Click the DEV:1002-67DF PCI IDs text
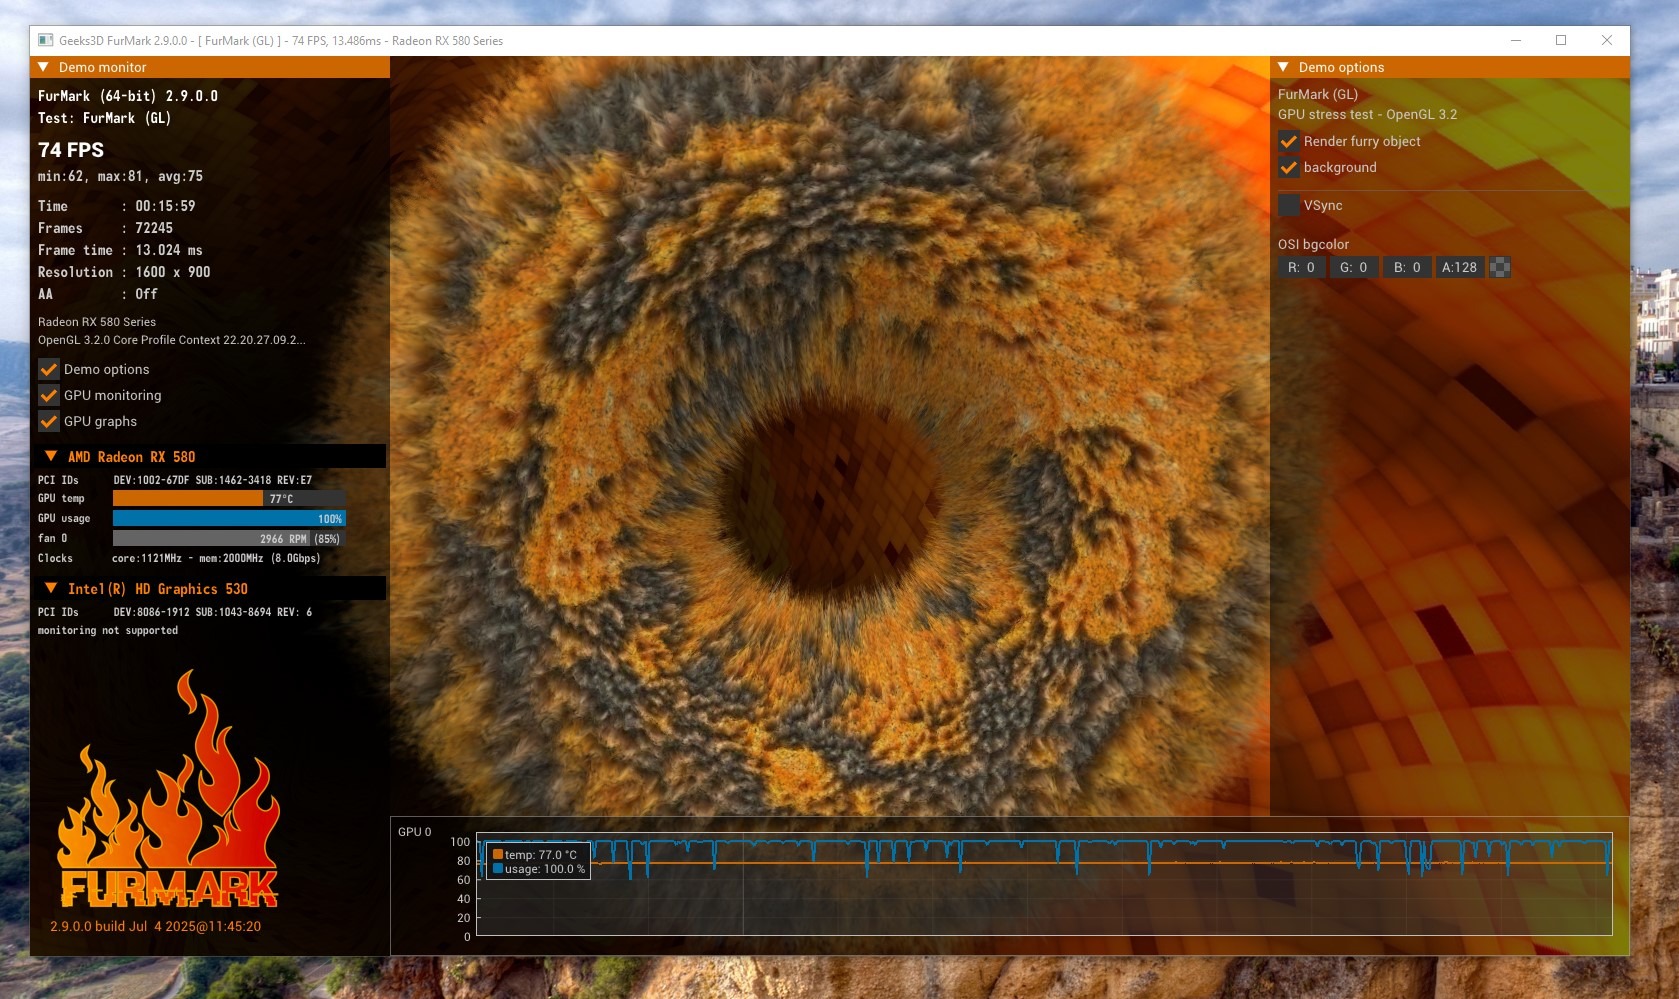The height and width of the screenshot is (999, 1679). pos(212,480)
